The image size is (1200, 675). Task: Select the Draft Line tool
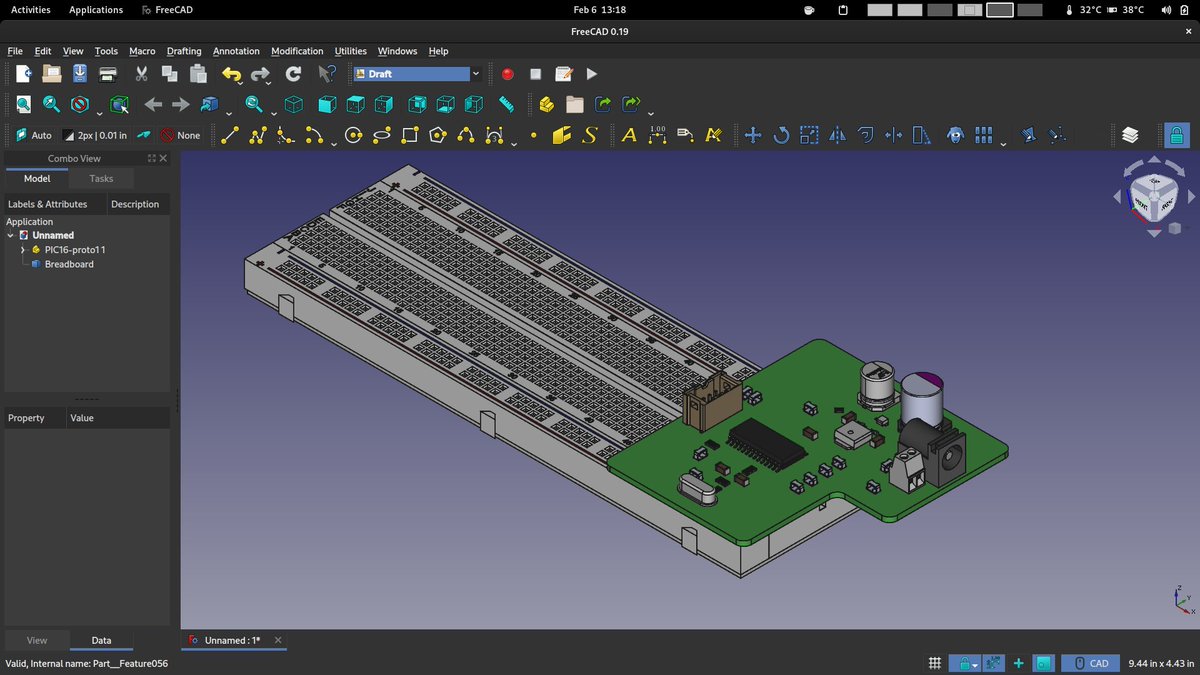(230, 135)
